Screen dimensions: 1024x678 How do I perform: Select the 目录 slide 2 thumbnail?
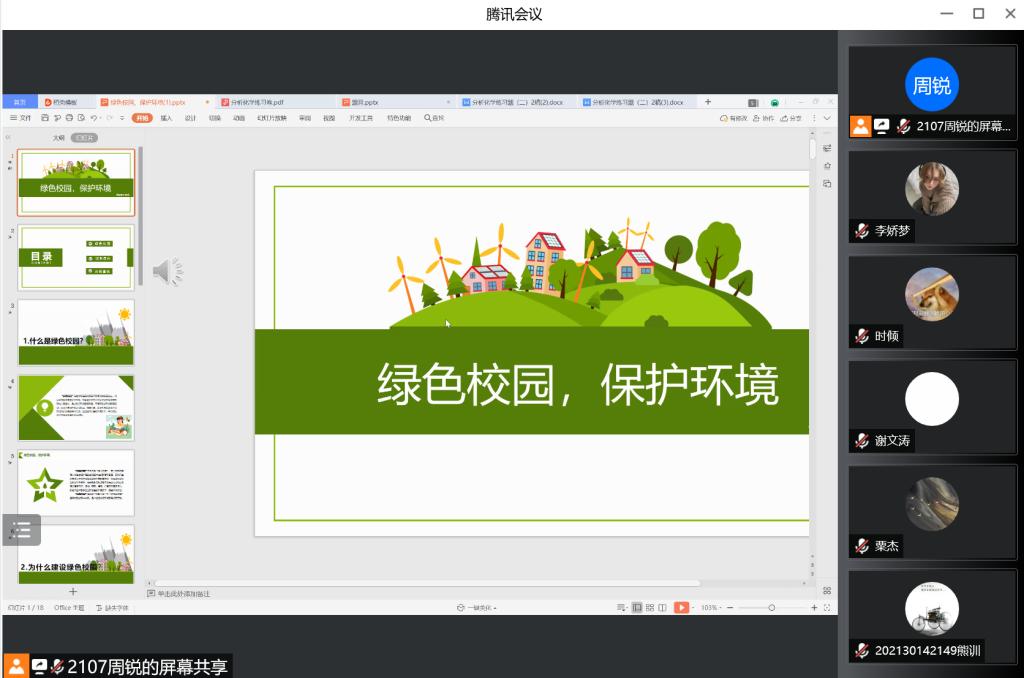click(x=75, y=257)
